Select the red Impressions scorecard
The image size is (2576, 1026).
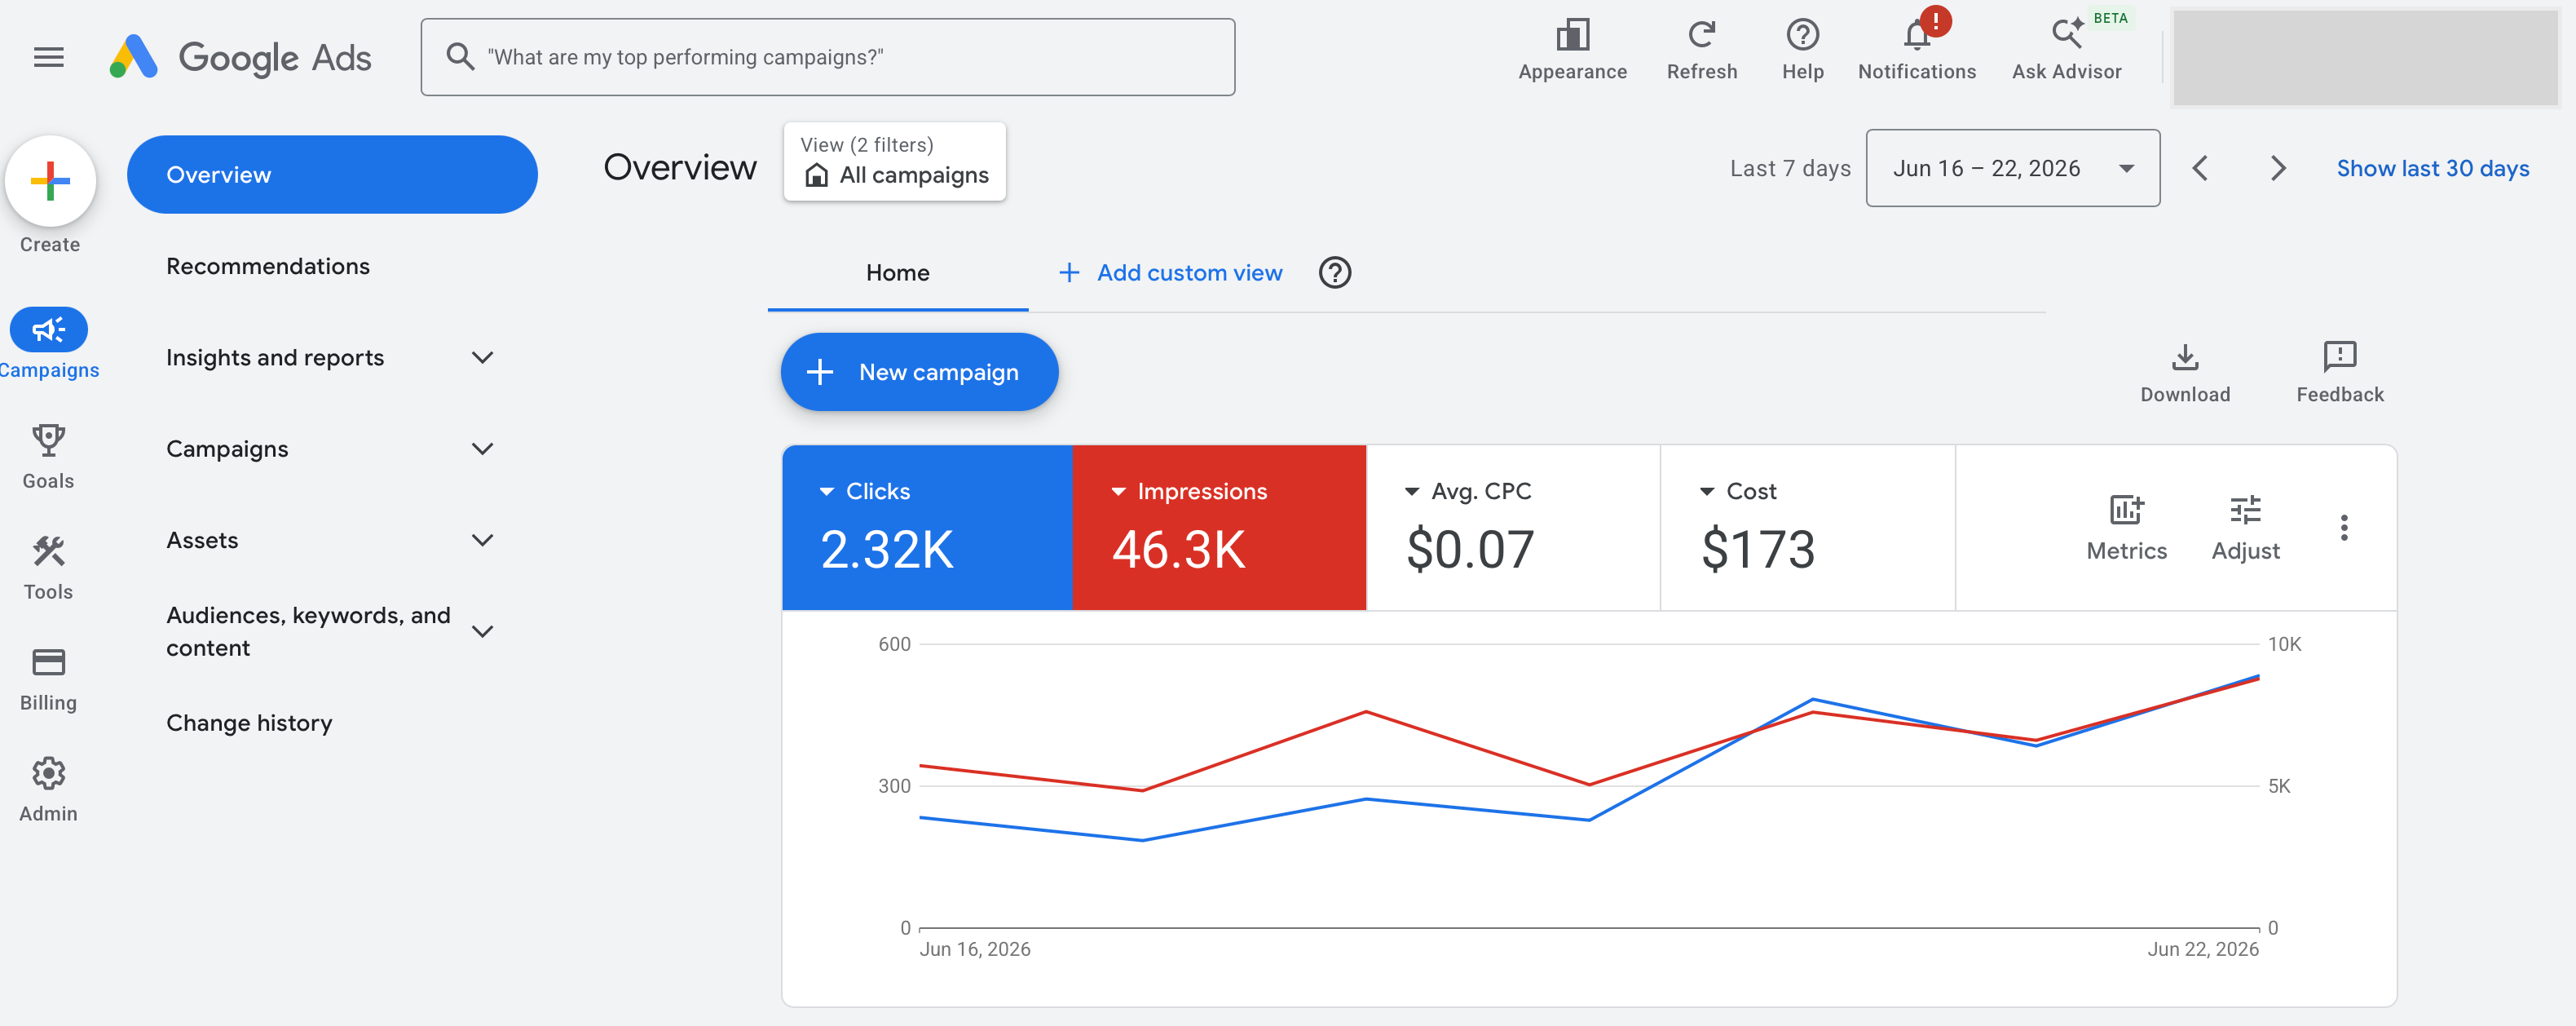pyautogui.click(x=1219, y=527)
